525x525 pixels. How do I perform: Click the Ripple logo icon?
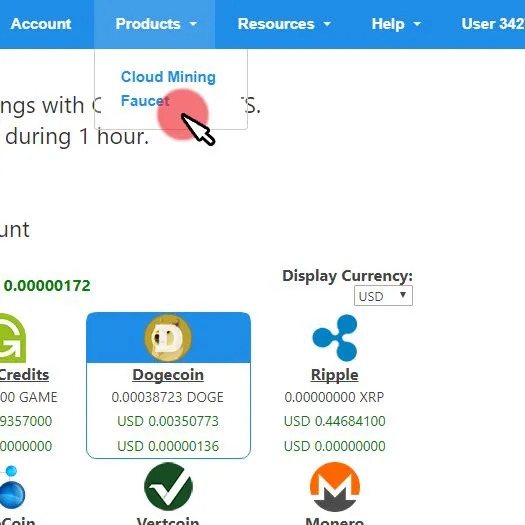pos(334,338)
